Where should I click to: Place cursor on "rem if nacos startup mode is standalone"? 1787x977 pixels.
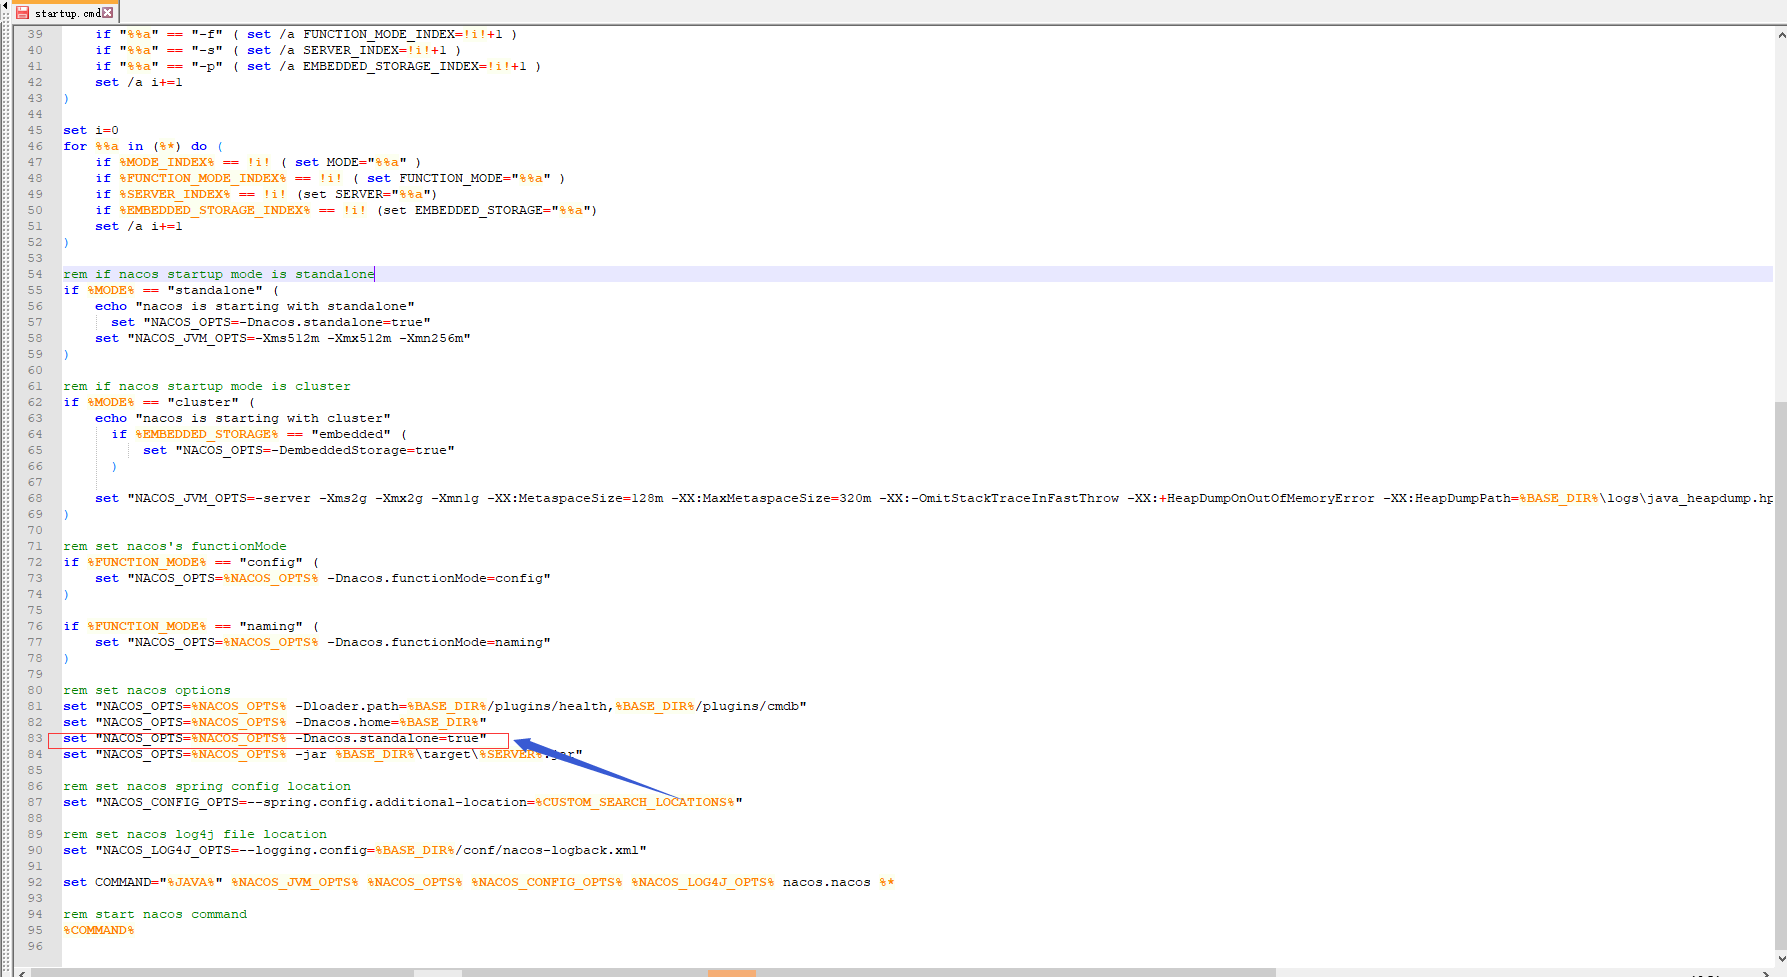[219, 274]
